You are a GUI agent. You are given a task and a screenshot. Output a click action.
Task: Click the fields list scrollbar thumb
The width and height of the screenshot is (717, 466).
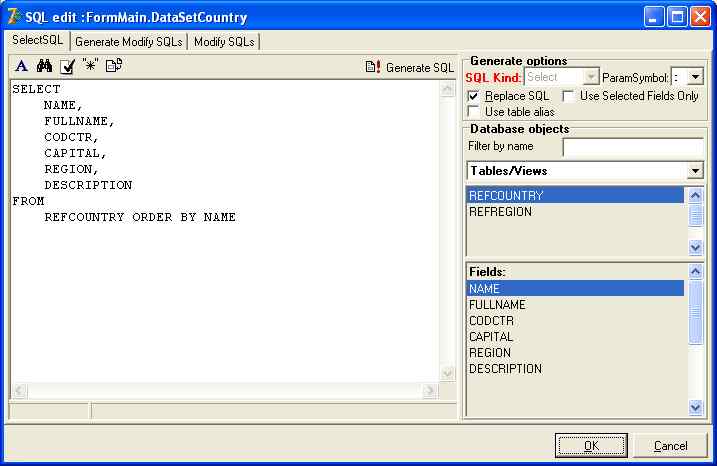click(696, 312)
